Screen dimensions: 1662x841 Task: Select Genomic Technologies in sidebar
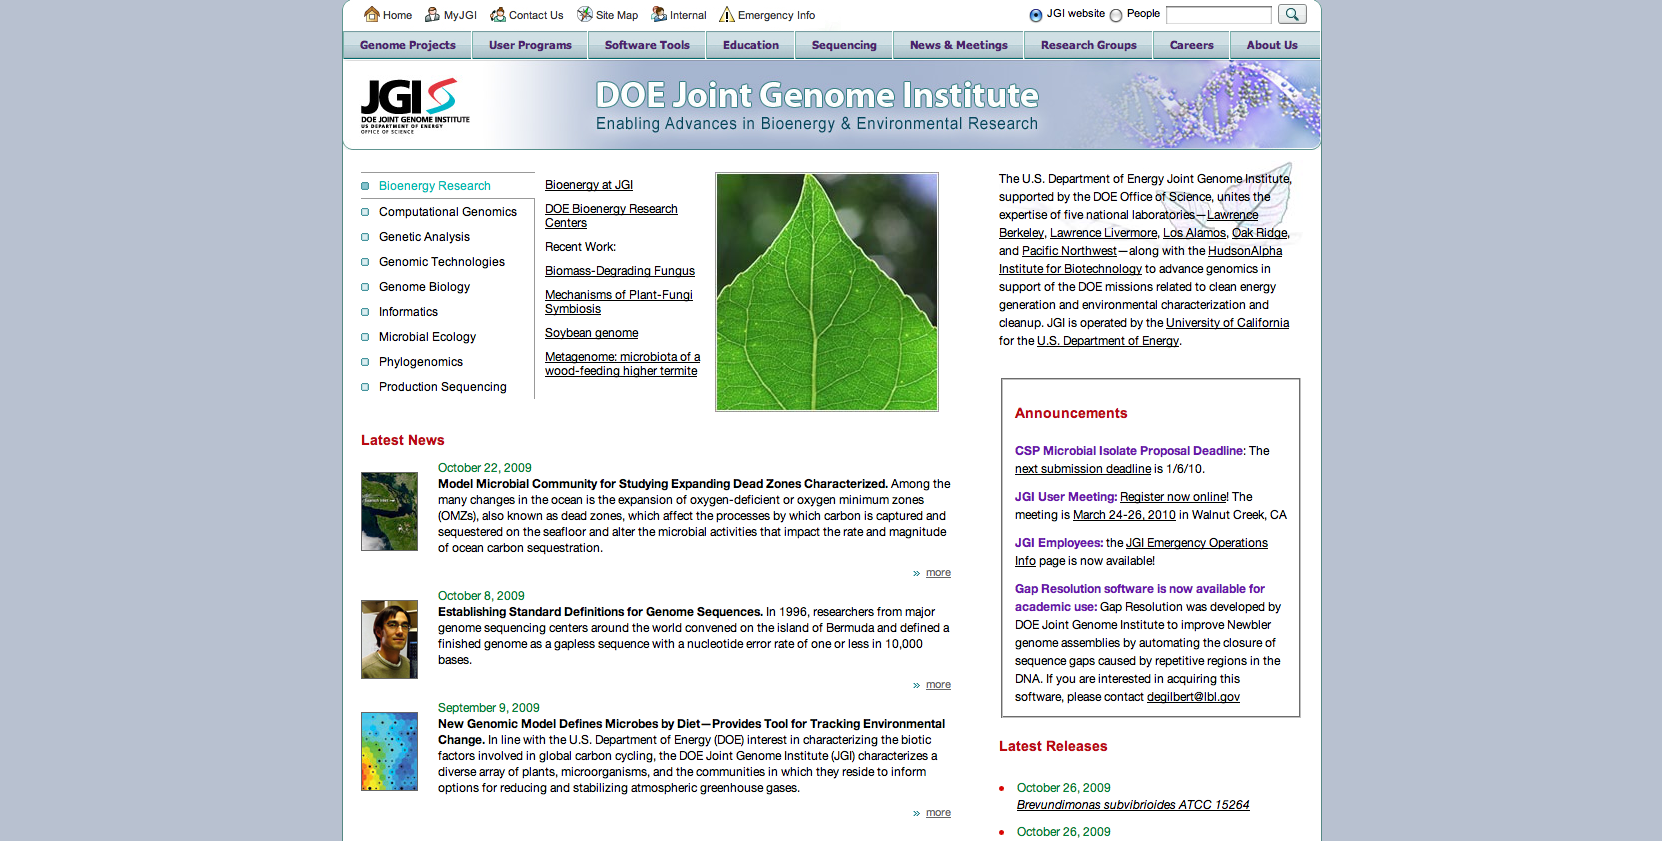441,262
